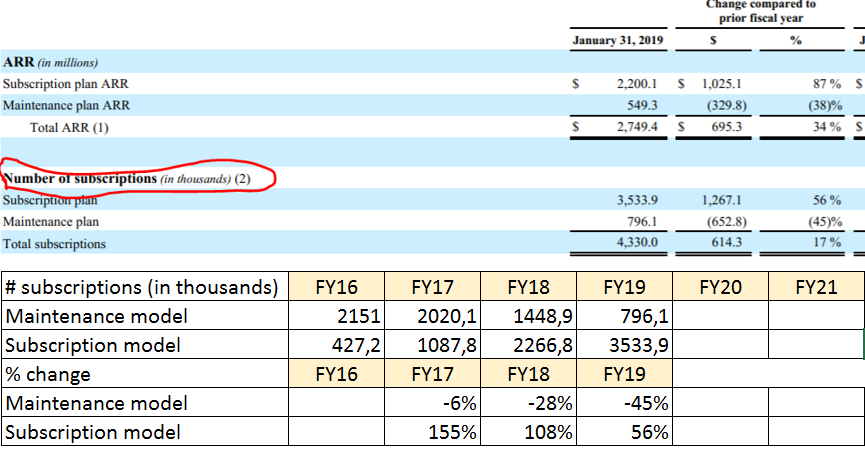Screen dimensions: 865x453
Task: Select the cell with value 1448,9
Action: pos(527,316)
